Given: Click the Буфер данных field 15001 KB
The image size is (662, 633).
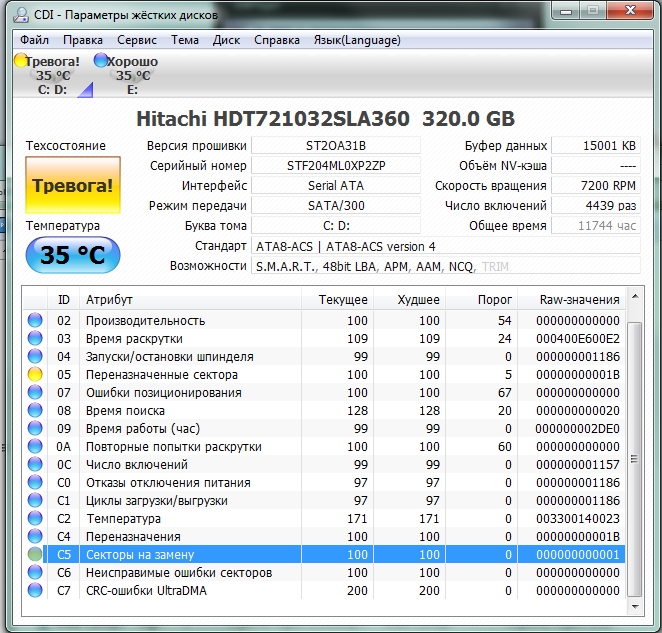Looking at the screenshot, I should click(x=596, y=146).
